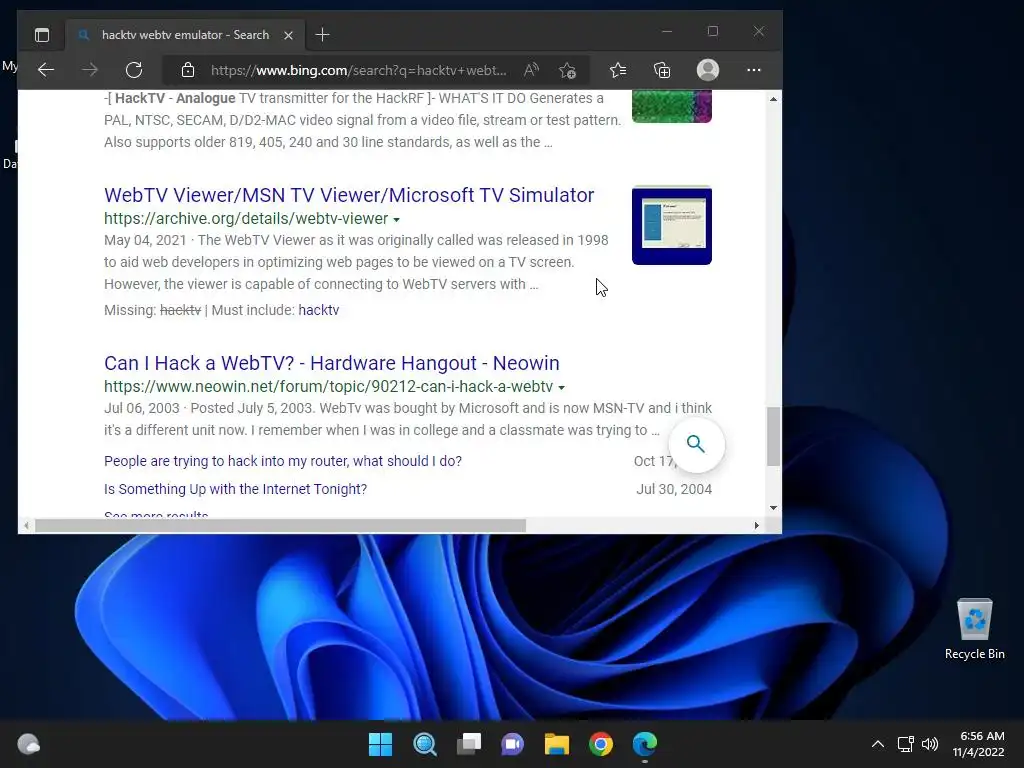Viewport: 1024px width, 768px height.
Task: Click the floating search magnifier button
Action: point(696,444)
